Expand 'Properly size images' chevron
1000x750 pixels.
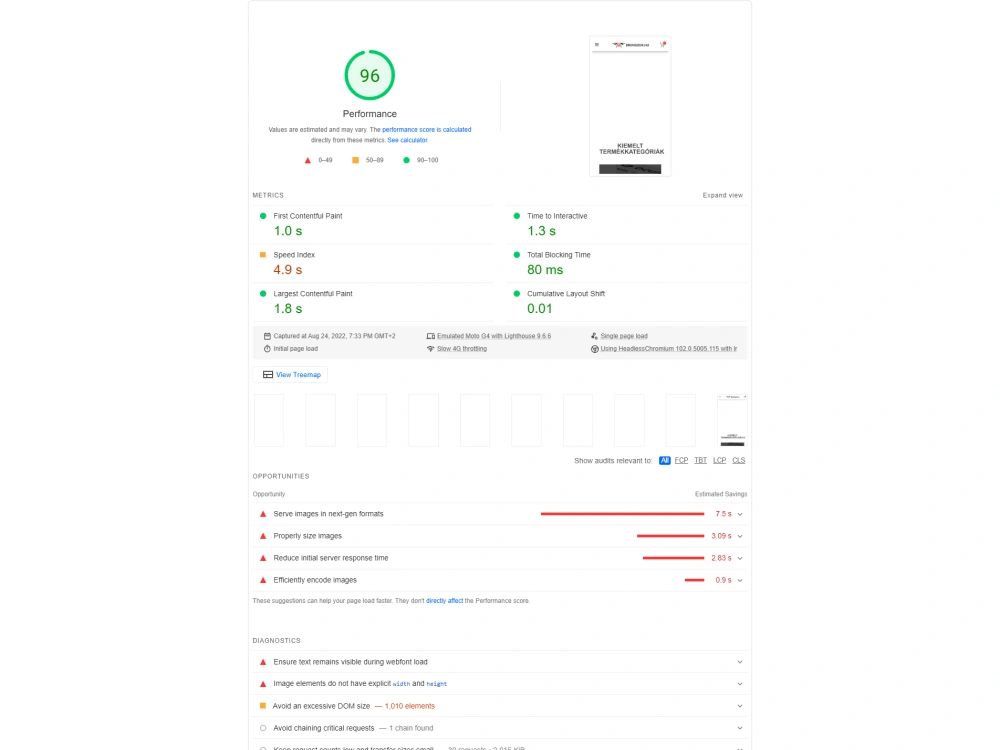pyautogui.click(x=740, y=536)
